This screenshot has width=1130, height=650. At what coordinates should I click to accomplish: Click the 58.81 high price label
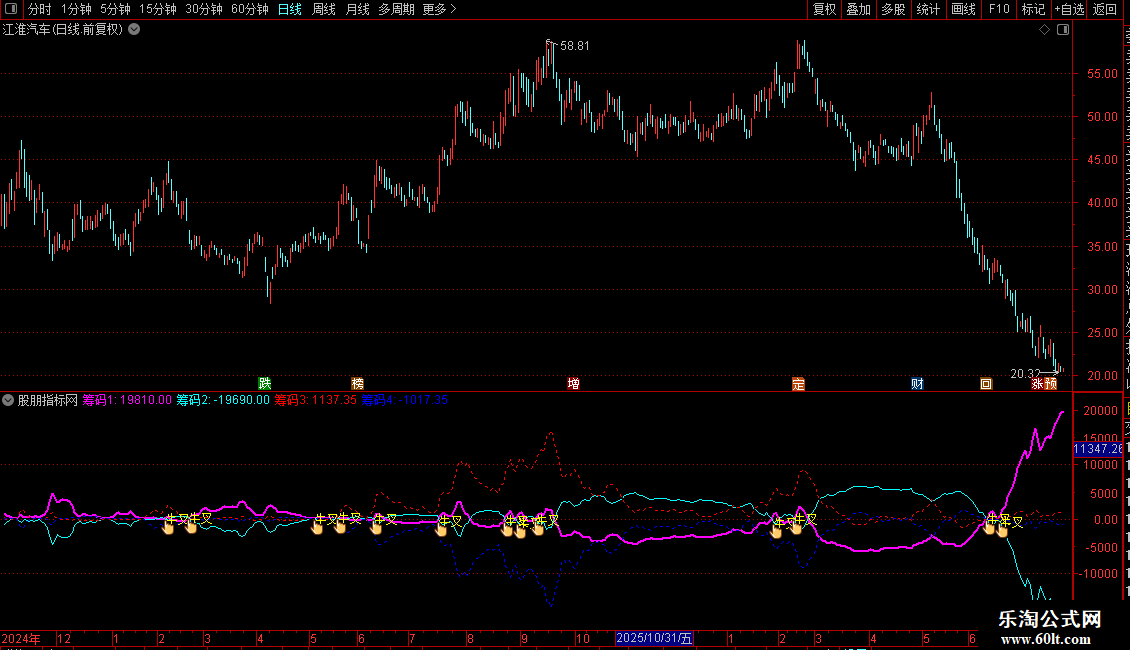[x=574, y=45]
